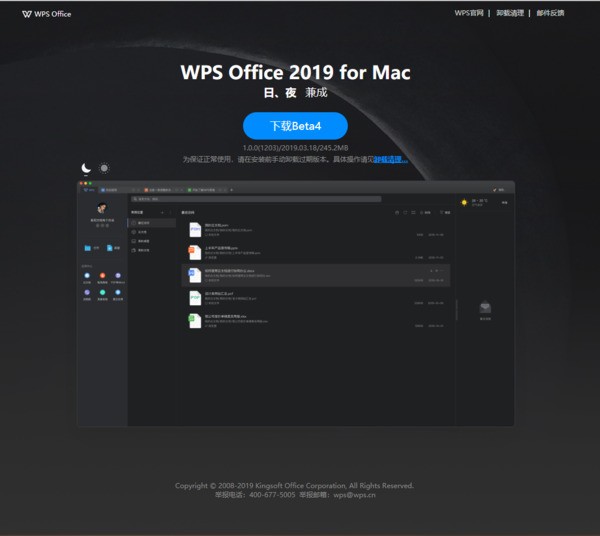
Task: Click the preview file list scrollbar
Action: [457, 310]
